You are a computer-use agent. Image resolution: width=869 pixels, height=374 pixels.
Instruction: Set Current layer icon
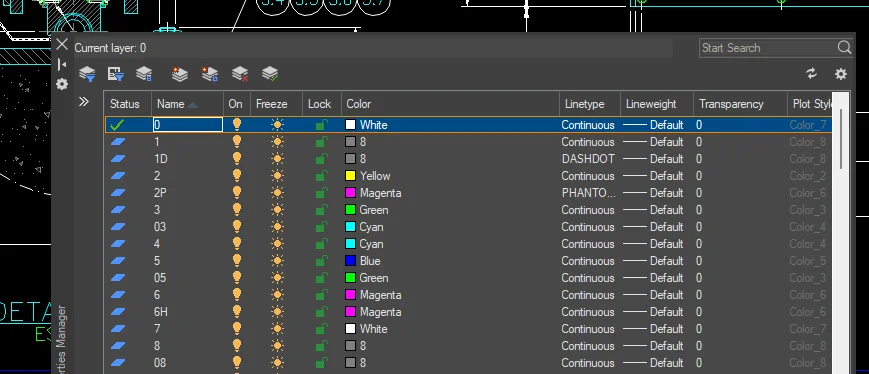270,74
